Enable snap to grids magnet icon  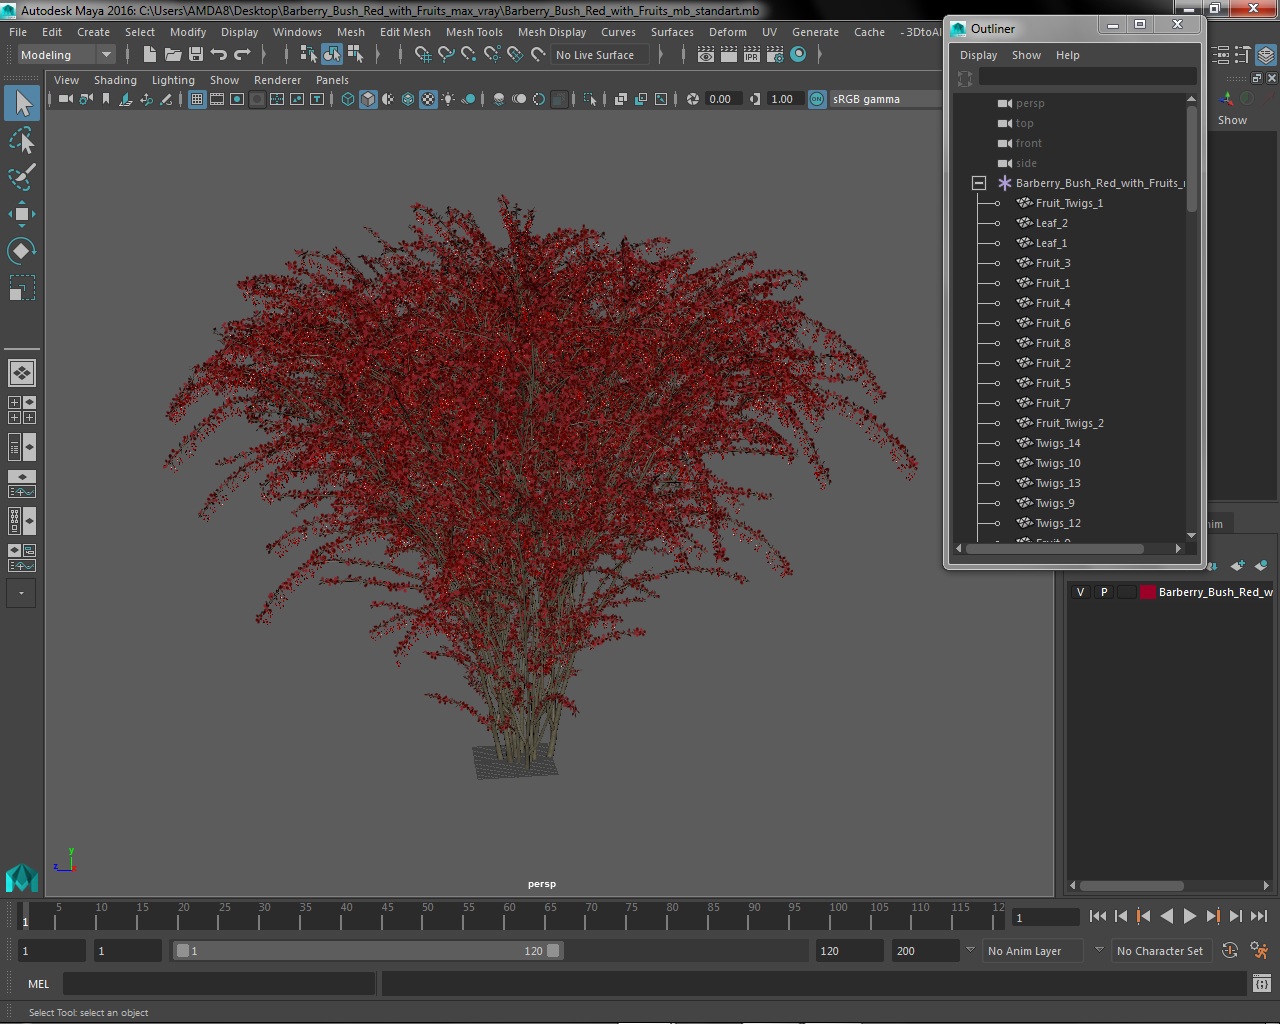point(423,55)
